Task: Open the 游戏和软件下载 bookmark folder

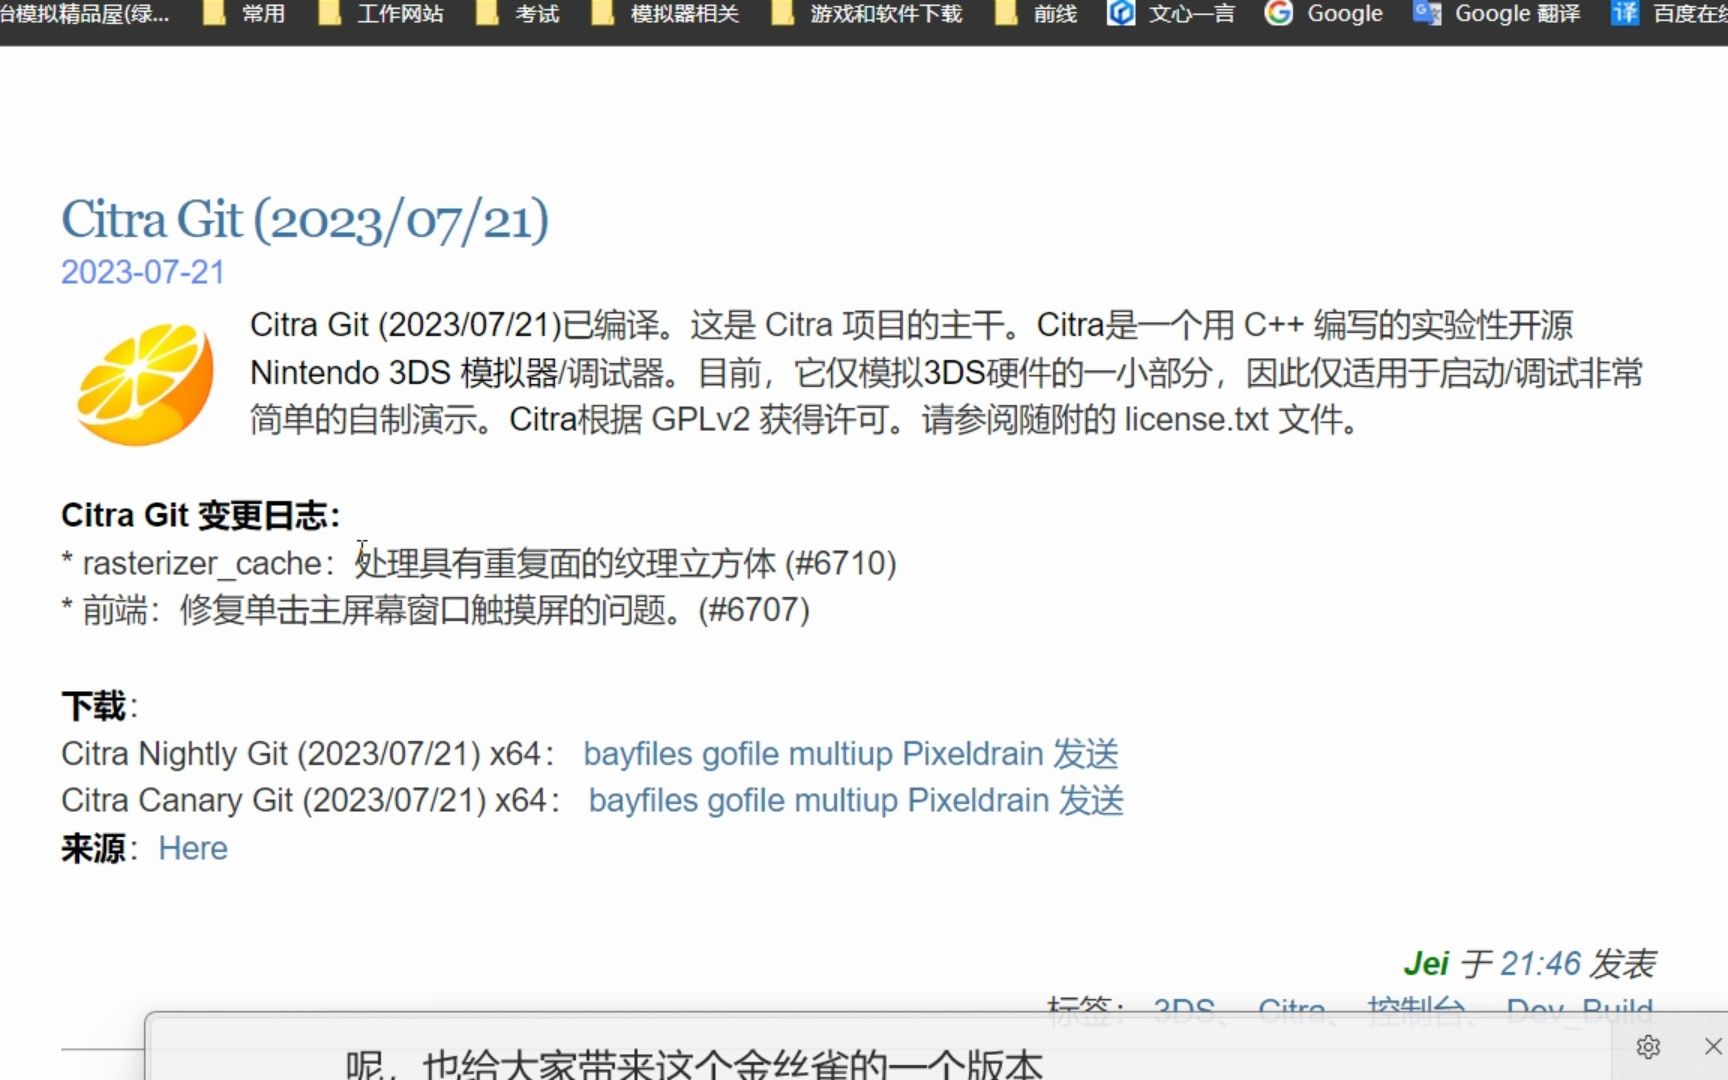Action: [x=867, y=14]
